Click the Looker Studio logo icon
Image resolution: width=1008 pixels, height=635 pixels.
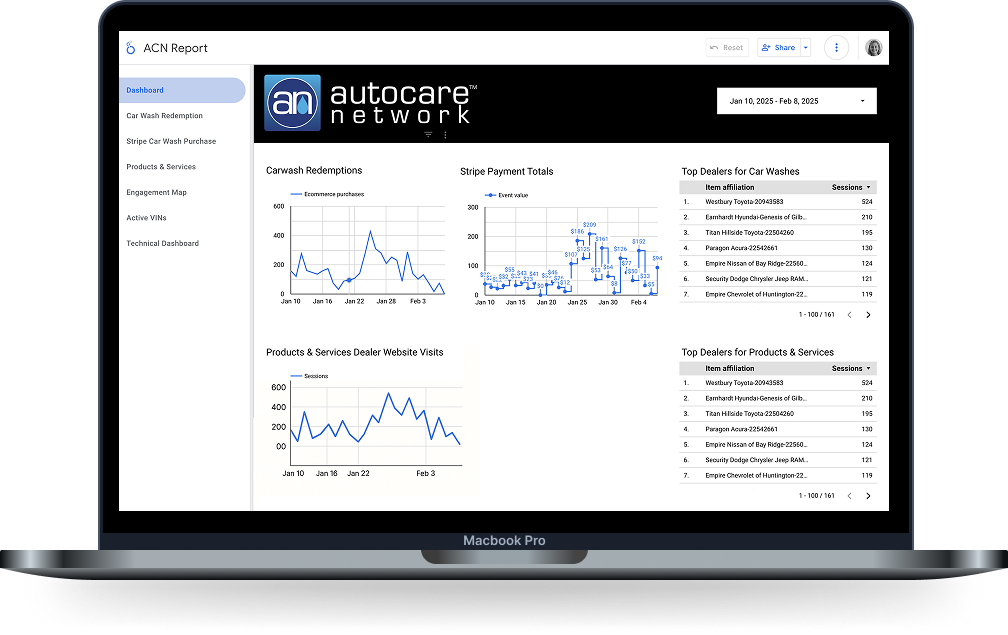click(x=130, y=48)
